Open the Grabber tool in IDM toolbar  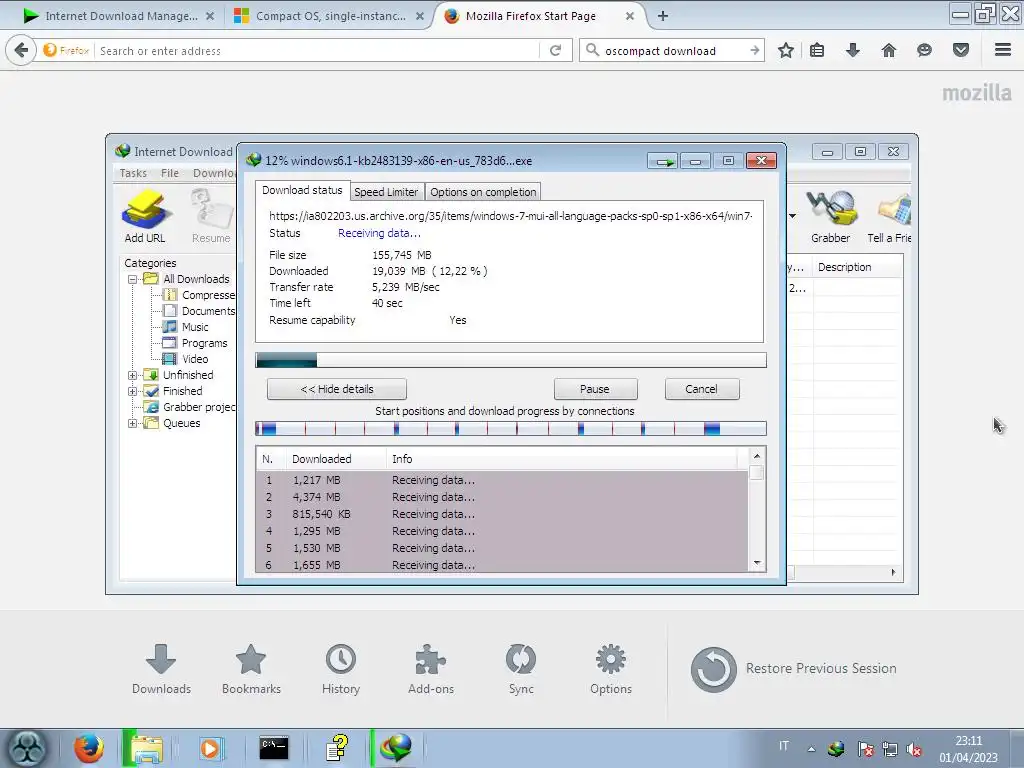(830, 216)
